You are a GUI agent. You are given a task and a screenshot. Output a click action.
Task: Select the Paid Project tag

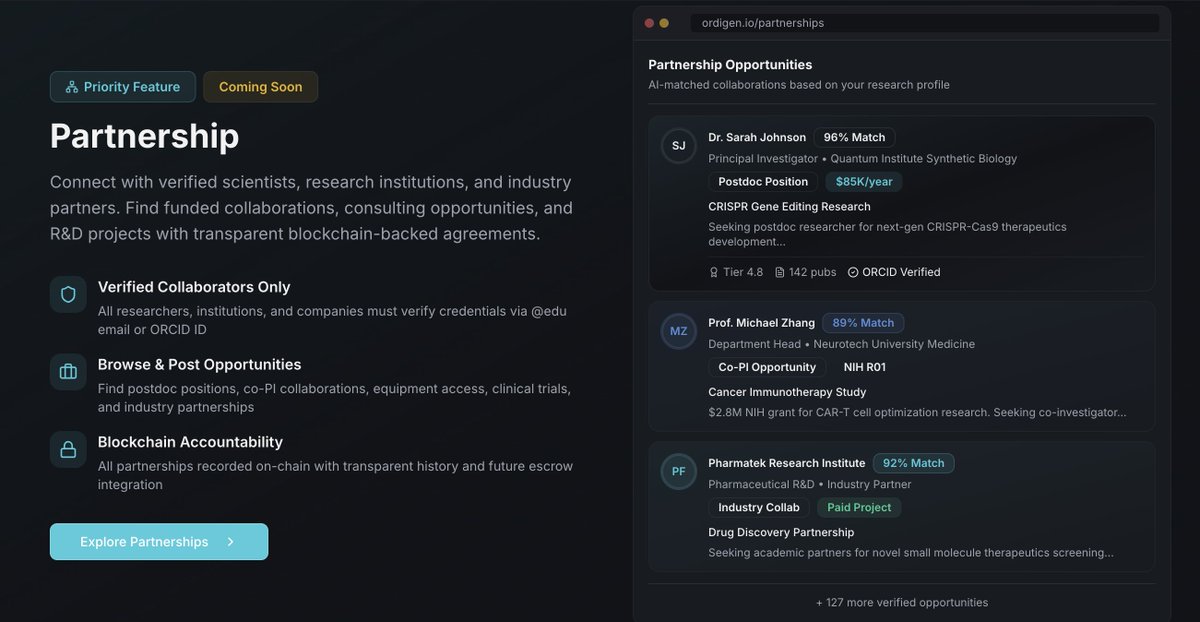860,507
